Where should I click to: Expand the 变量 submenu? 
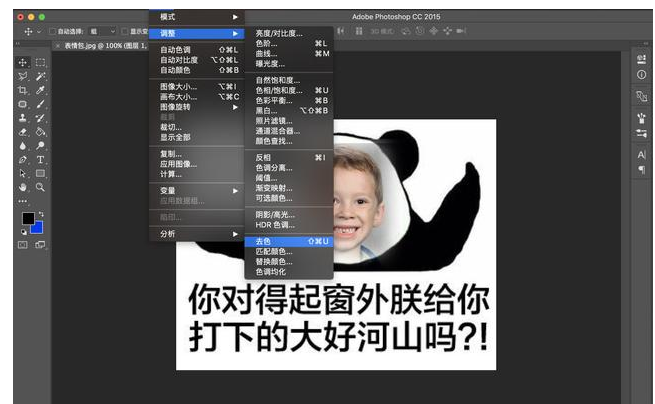tap(196, 191)
